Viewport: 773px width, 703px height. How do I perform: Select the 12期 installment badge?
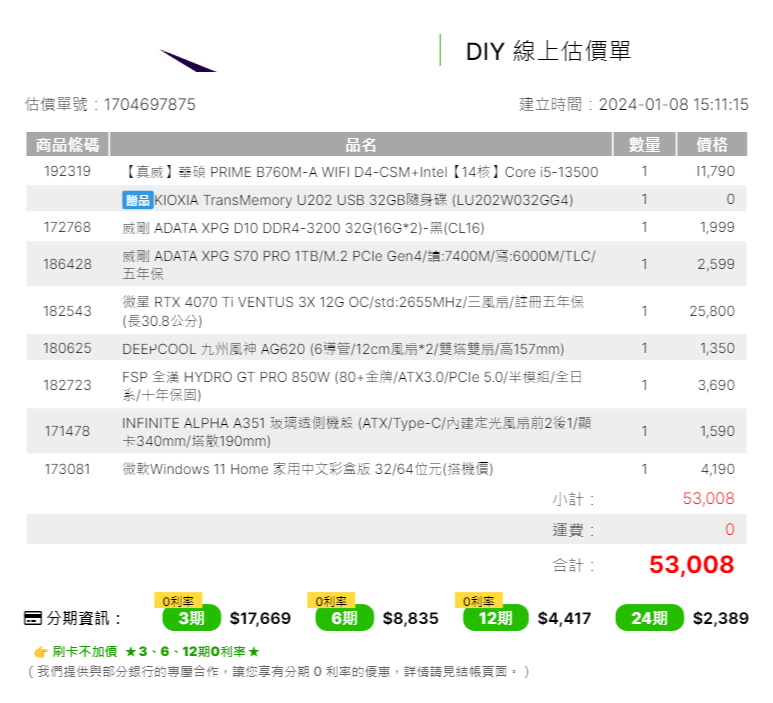click(495, 618)
